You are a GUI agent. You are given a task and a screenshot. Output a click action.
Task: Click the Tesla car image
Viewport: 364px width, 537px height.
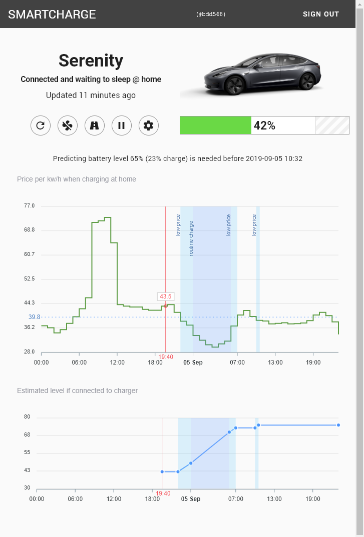[253, 75]
